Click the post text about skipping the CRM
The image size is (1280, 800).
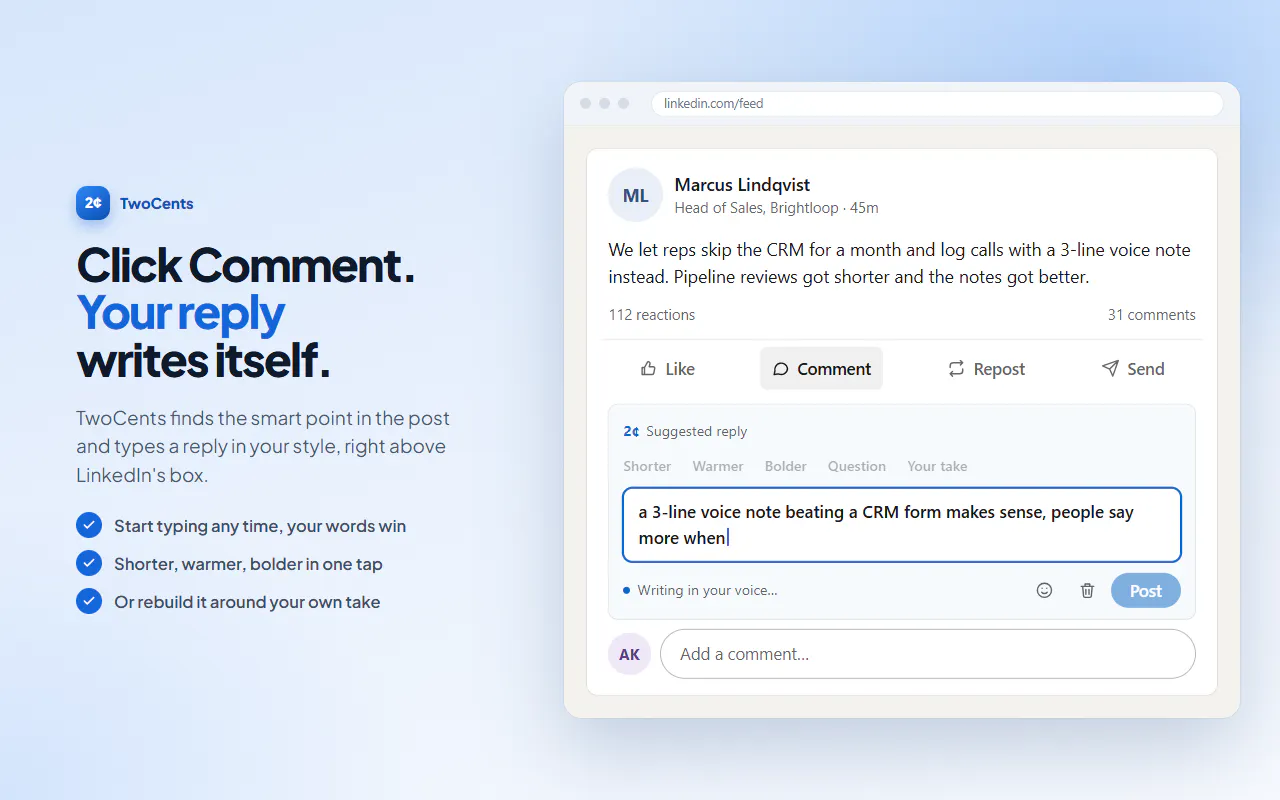tap(900, 263)
